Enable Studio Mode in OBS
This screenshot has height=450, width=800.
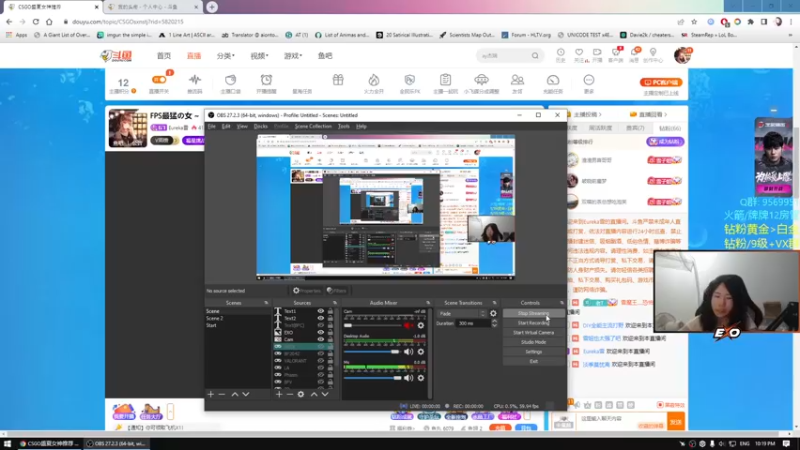[534, 342]
